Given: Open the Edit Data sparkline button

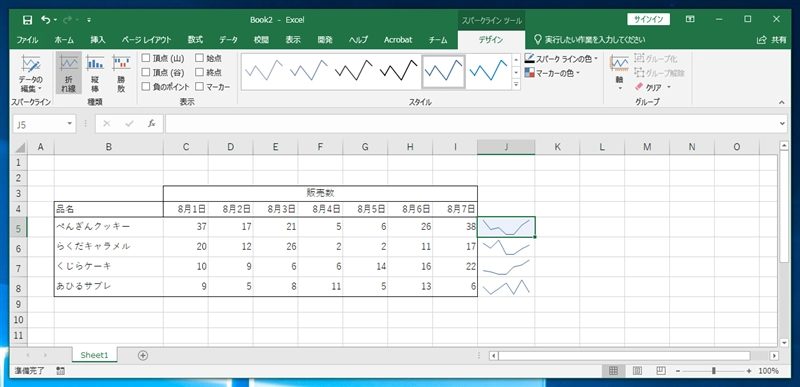Looking at the screenshot, I should coord(31,74).
